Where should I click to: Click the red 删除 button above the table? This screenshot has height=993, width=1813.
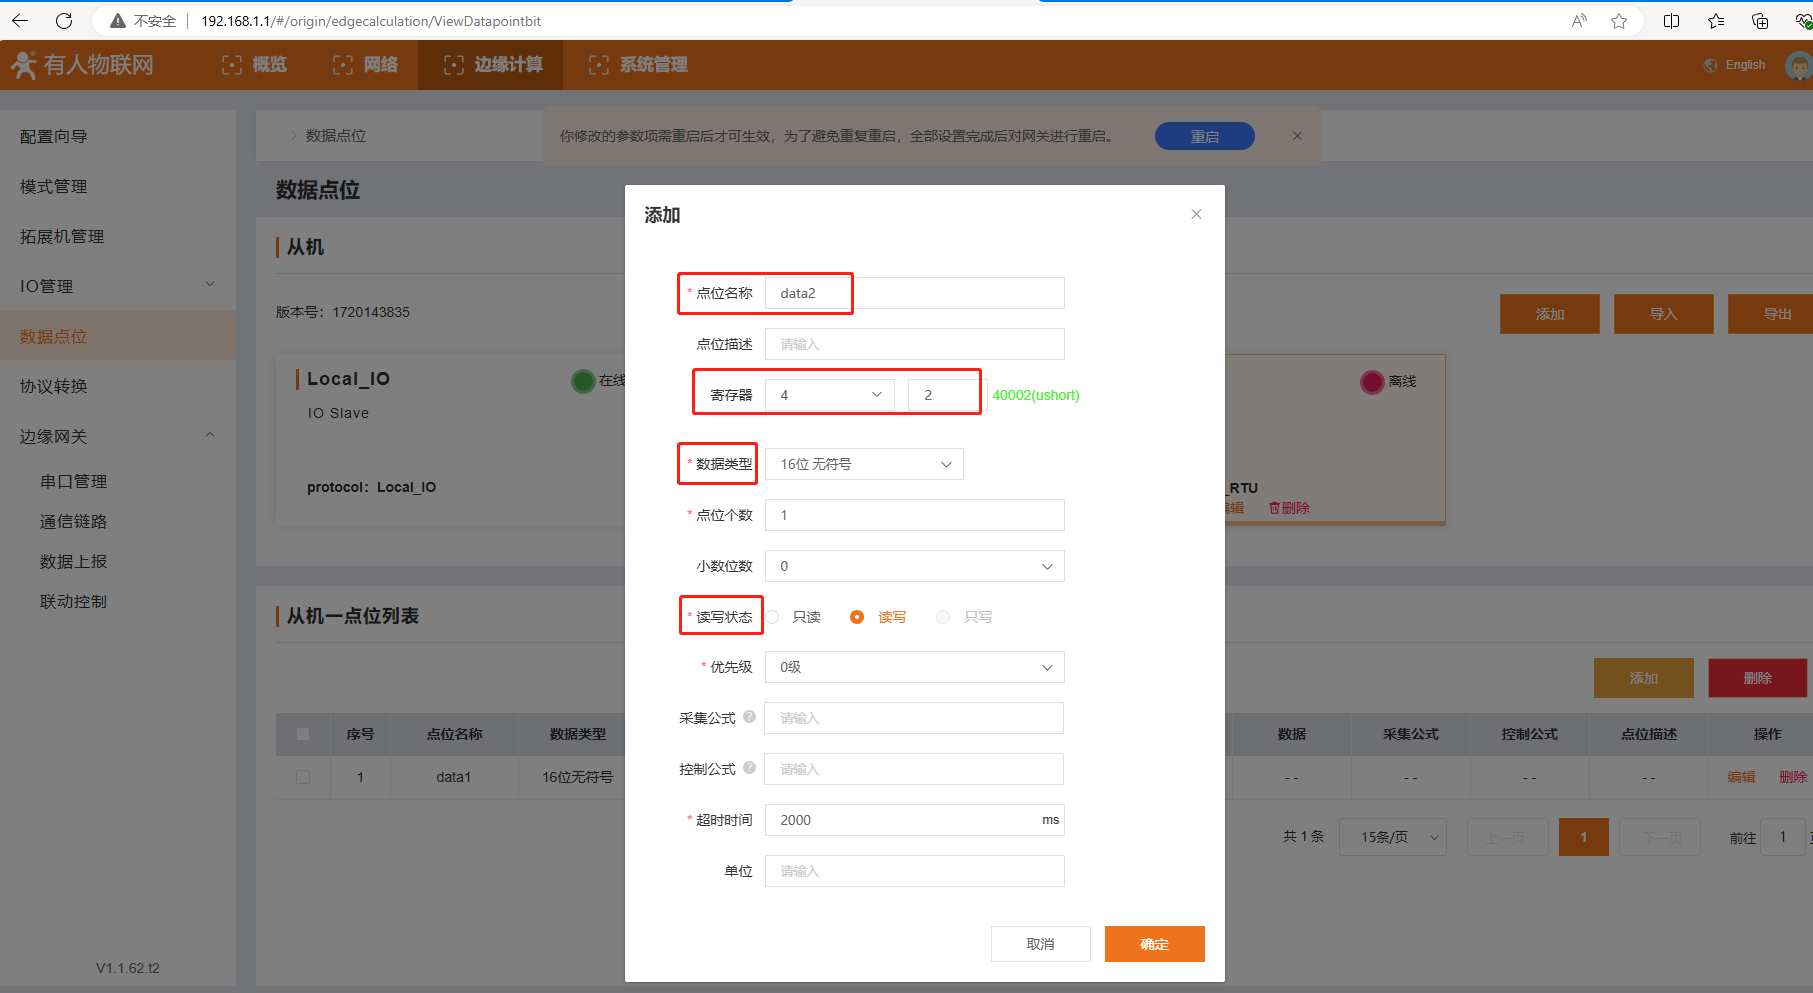coord(1758,678)
